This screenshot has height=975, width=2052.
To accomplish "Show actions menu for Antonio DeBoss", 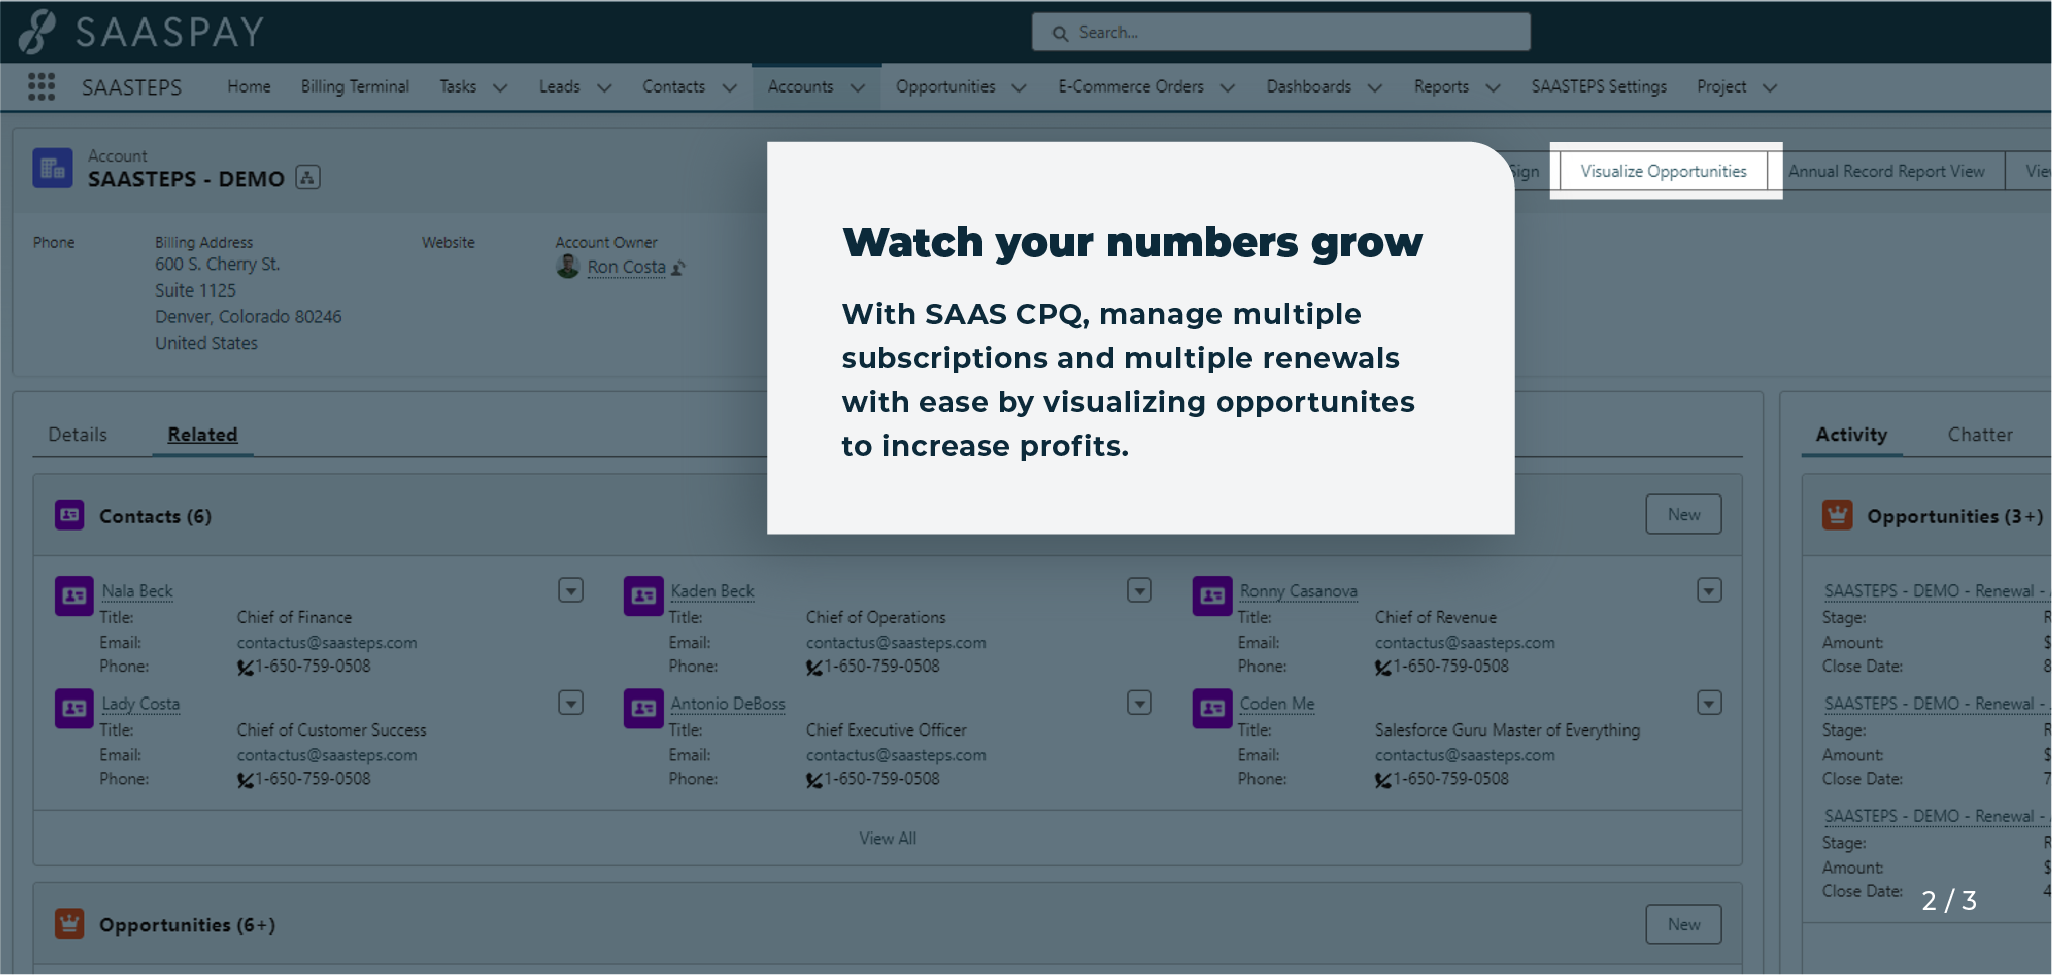I will pyautogui.click(x=1139, y=703).
